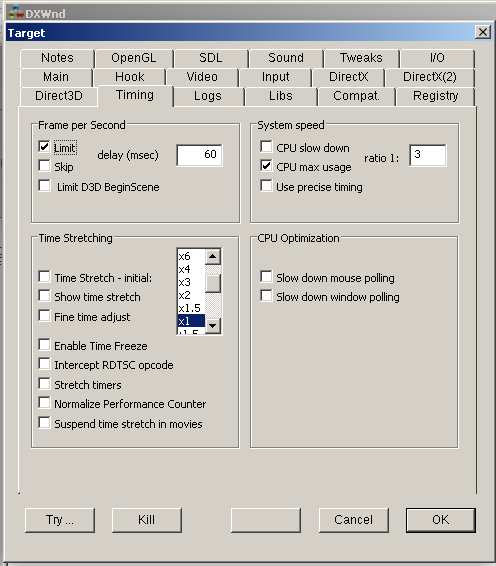The image size is (496, 566).
Task: Switch to the Libs tab
Action: 280,96
